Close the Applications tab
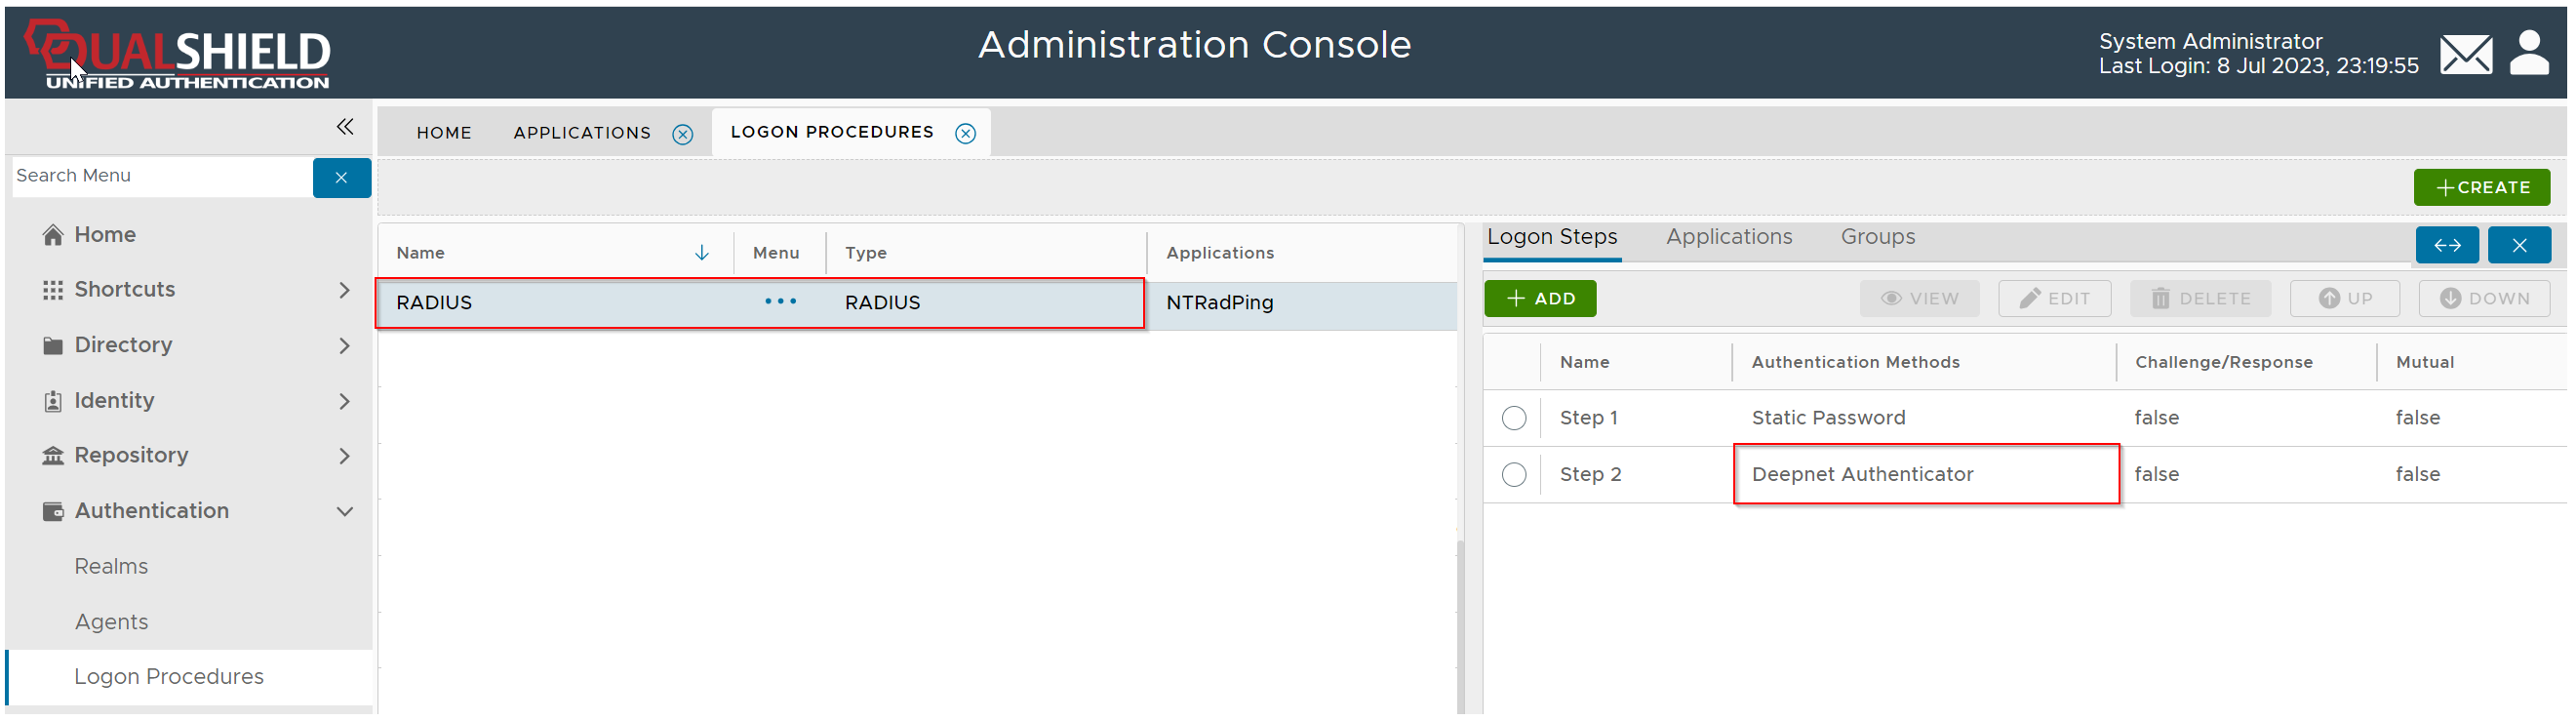Image resolution: width=2576 pixels, height=721 pixels. [x=682, y=134]
